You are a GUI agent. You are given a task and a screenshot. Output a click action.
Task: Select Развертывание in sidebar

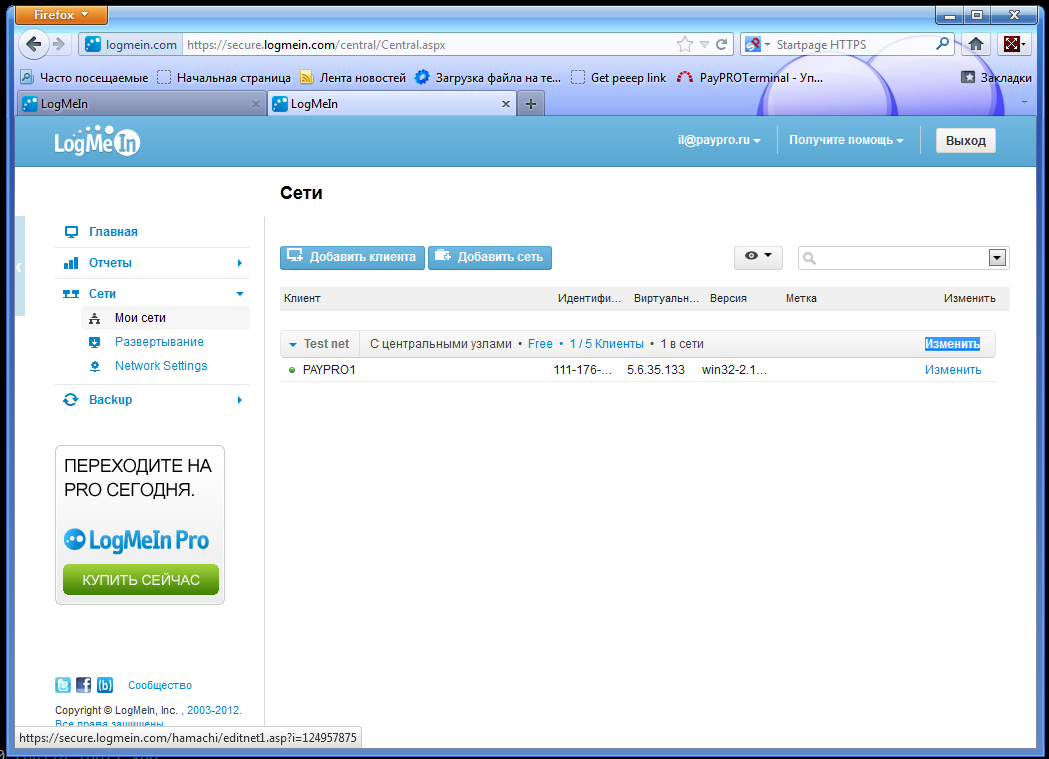click(158, 342)
